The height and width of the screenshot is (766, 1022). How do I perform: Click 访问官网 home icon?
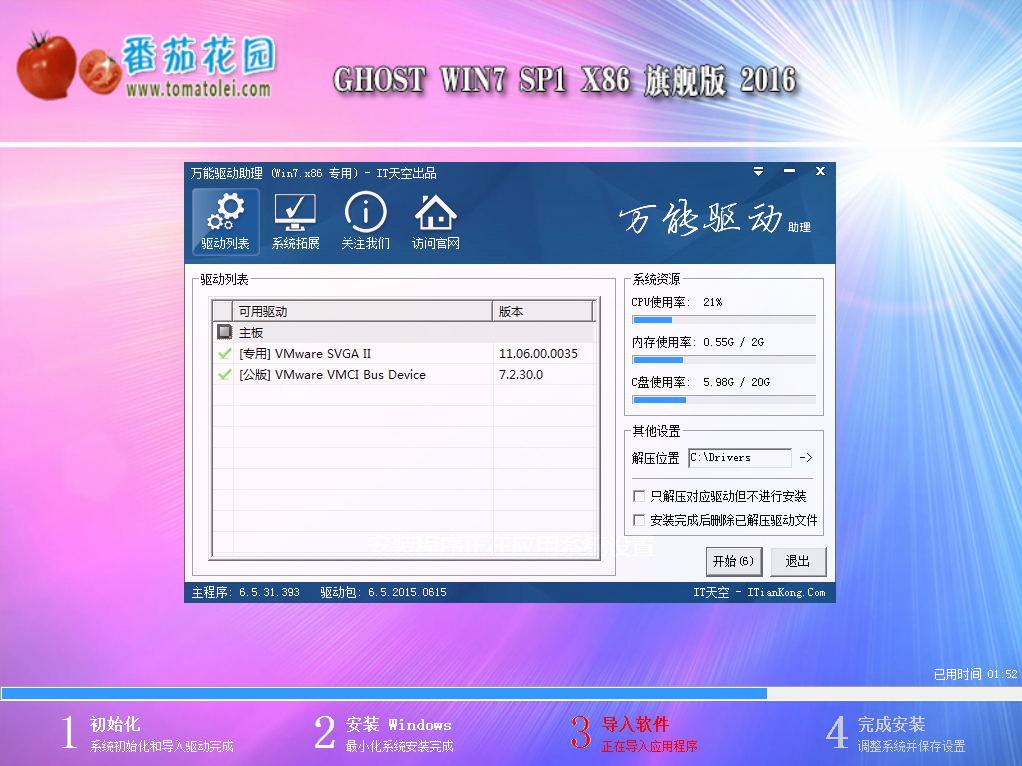click(x=435, y=222)
